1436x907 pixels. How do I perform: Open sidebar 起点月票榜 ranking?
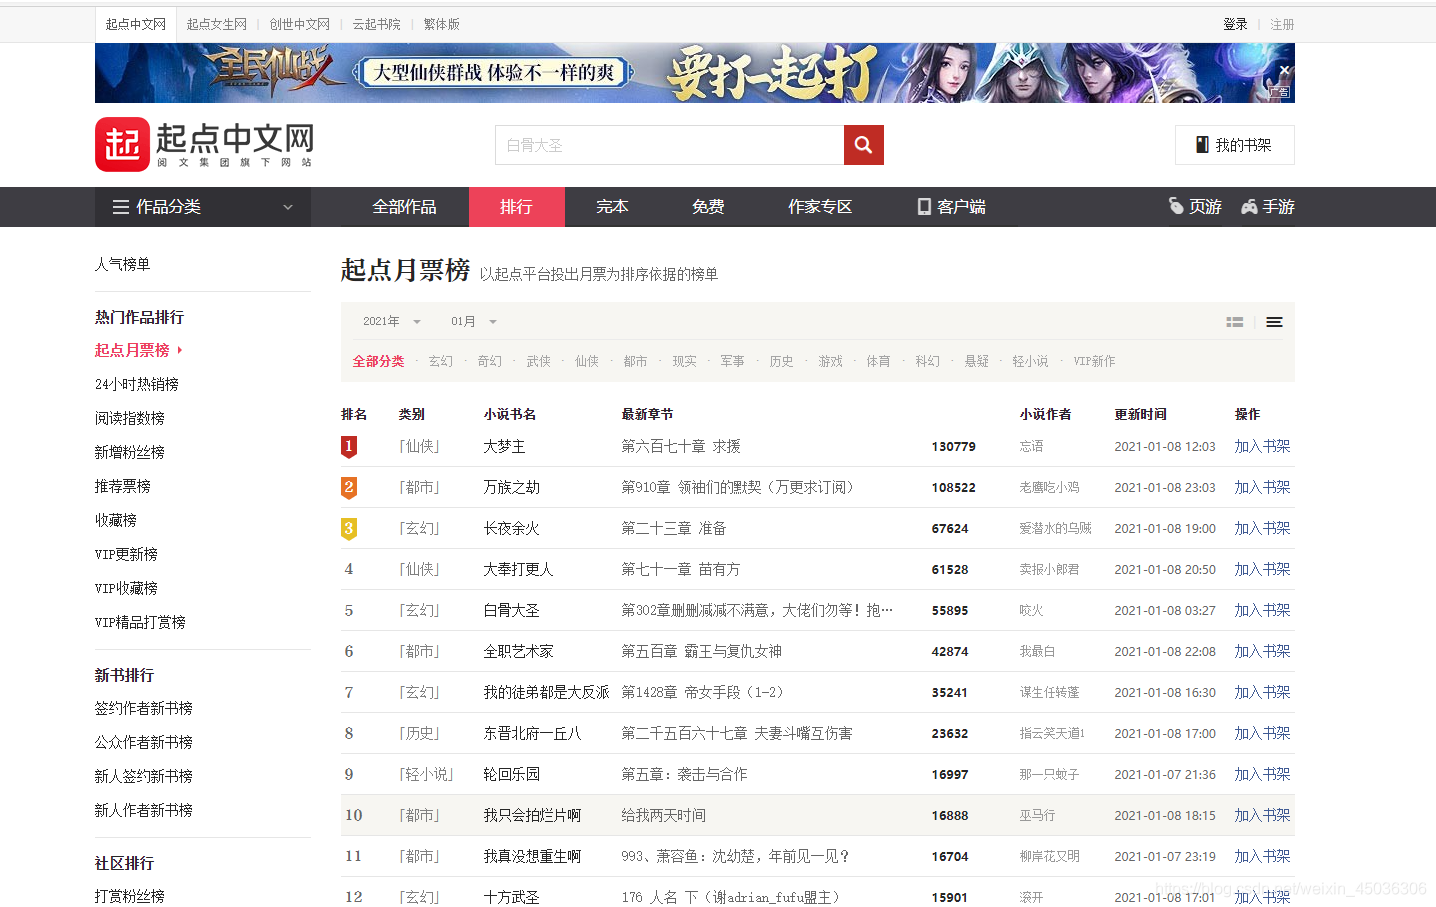point(132,350)
